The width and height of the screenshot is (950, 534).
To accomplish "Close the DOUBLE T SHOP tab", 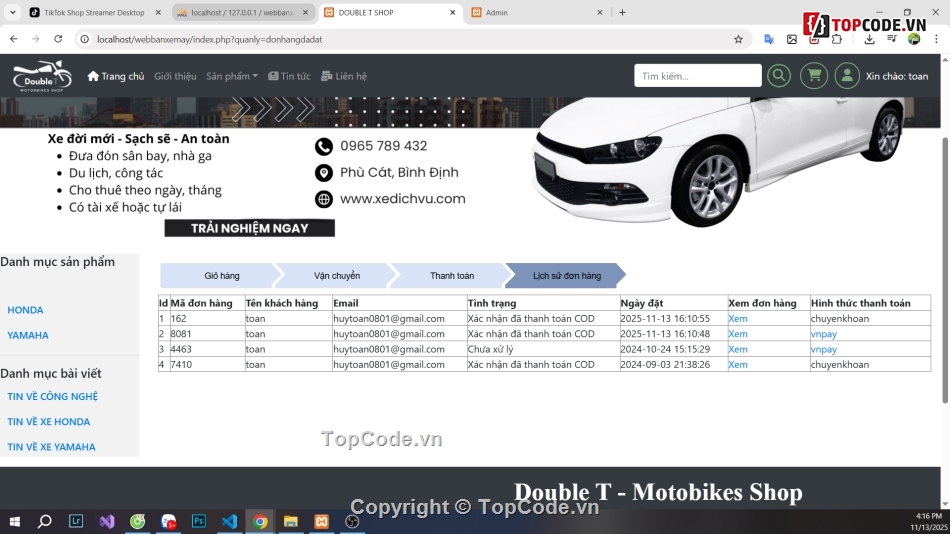I will 452,12.
